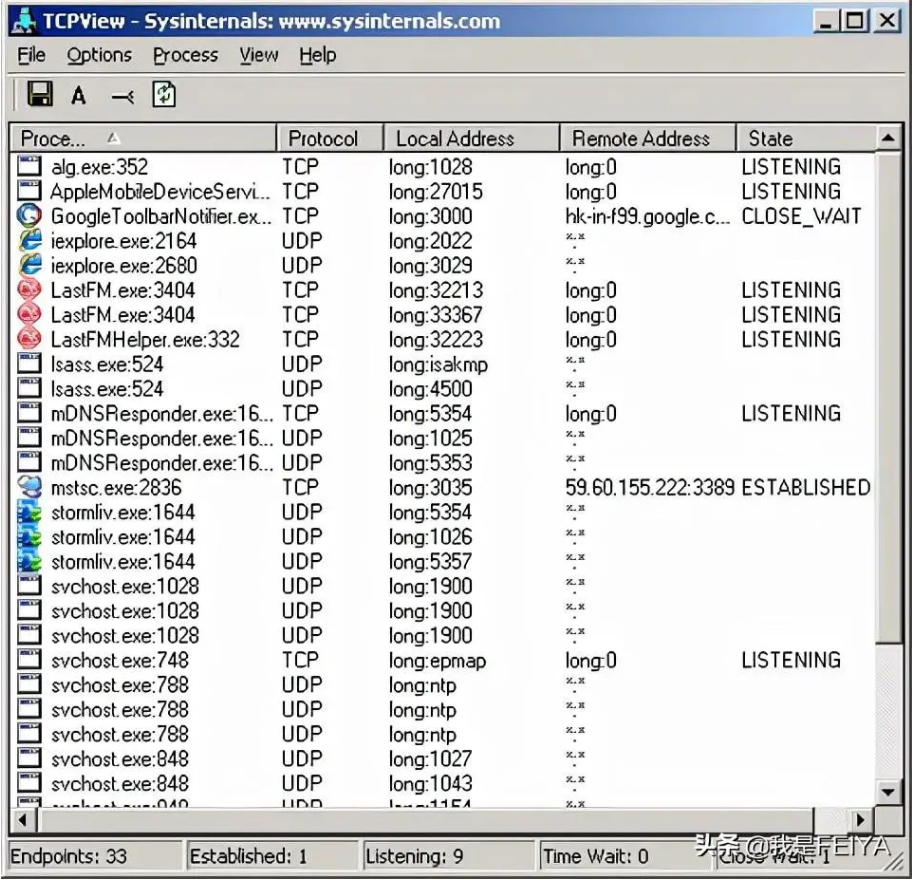Toggle show unconnected endpoints toolbar icon
The width and height of the screenshot is (913, 880).
[x=122, y=96]
